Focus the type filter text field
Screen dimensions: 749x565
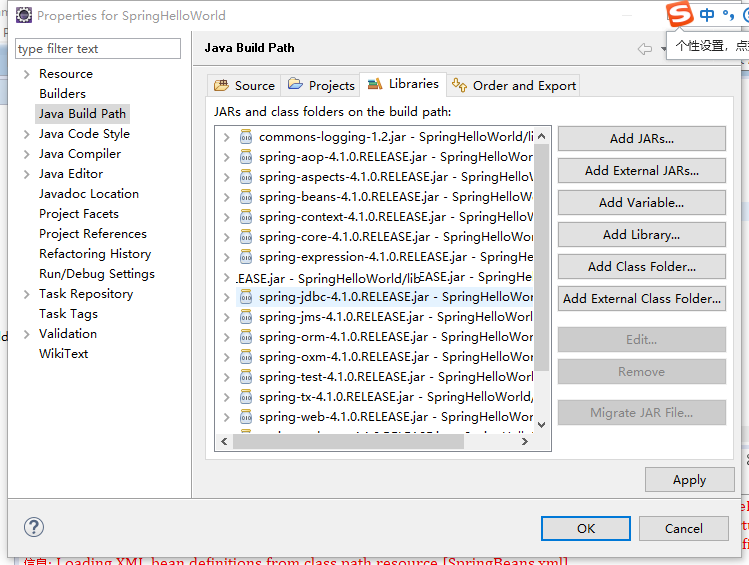point(98,49)
